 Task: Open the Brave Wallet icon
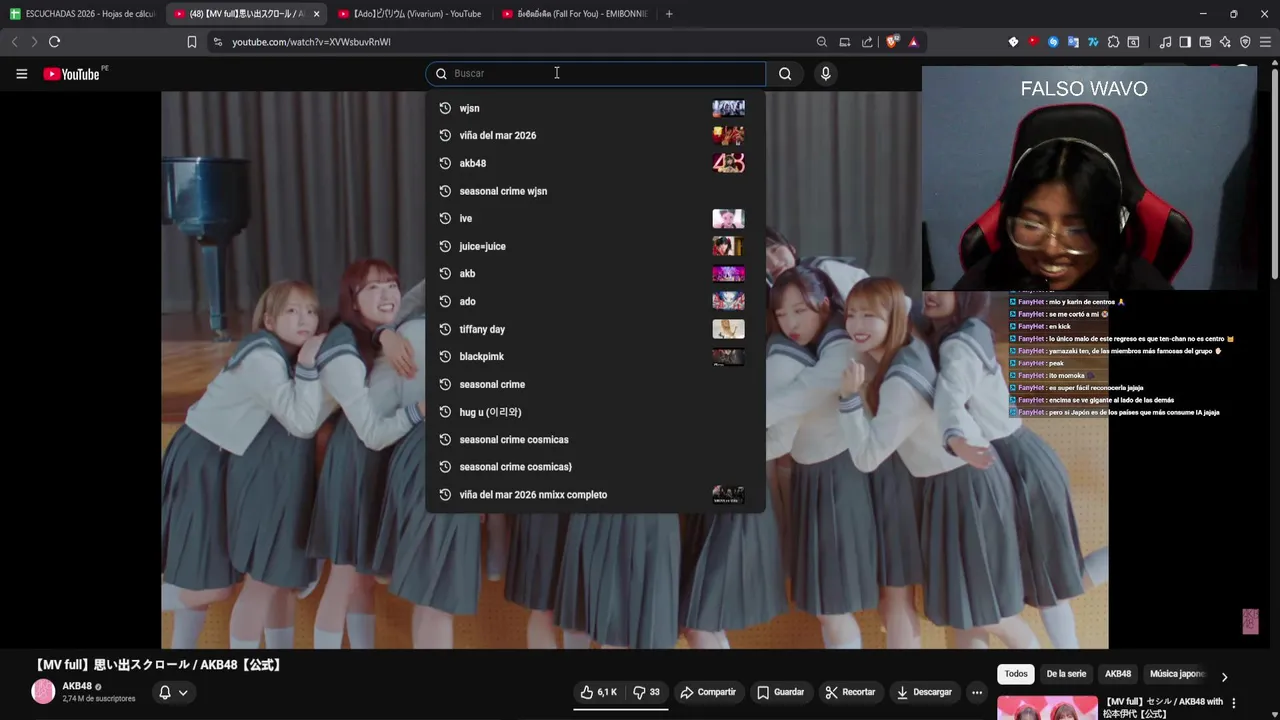(1205, 42)
